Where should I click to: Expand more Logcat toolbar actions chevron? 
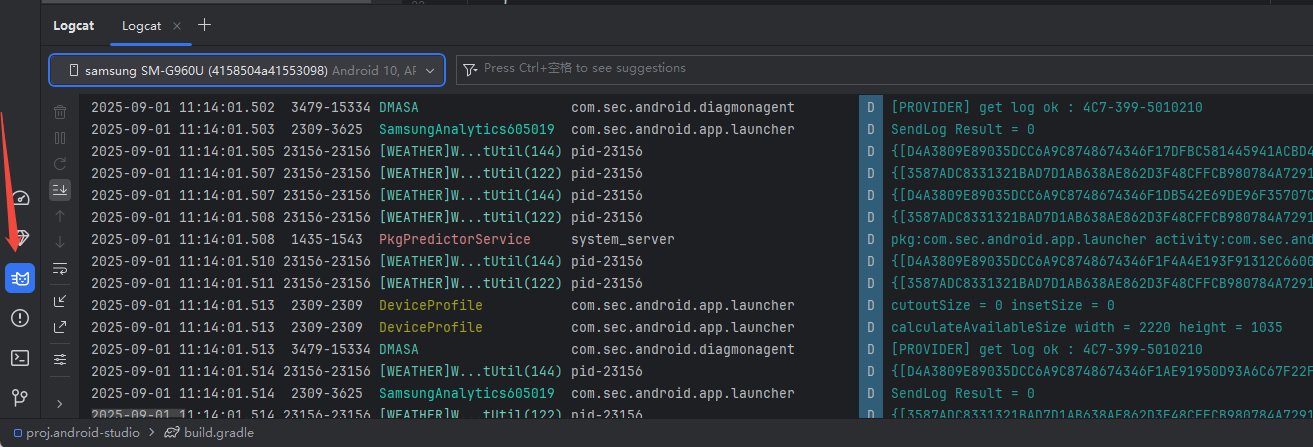tap(60, 403)
